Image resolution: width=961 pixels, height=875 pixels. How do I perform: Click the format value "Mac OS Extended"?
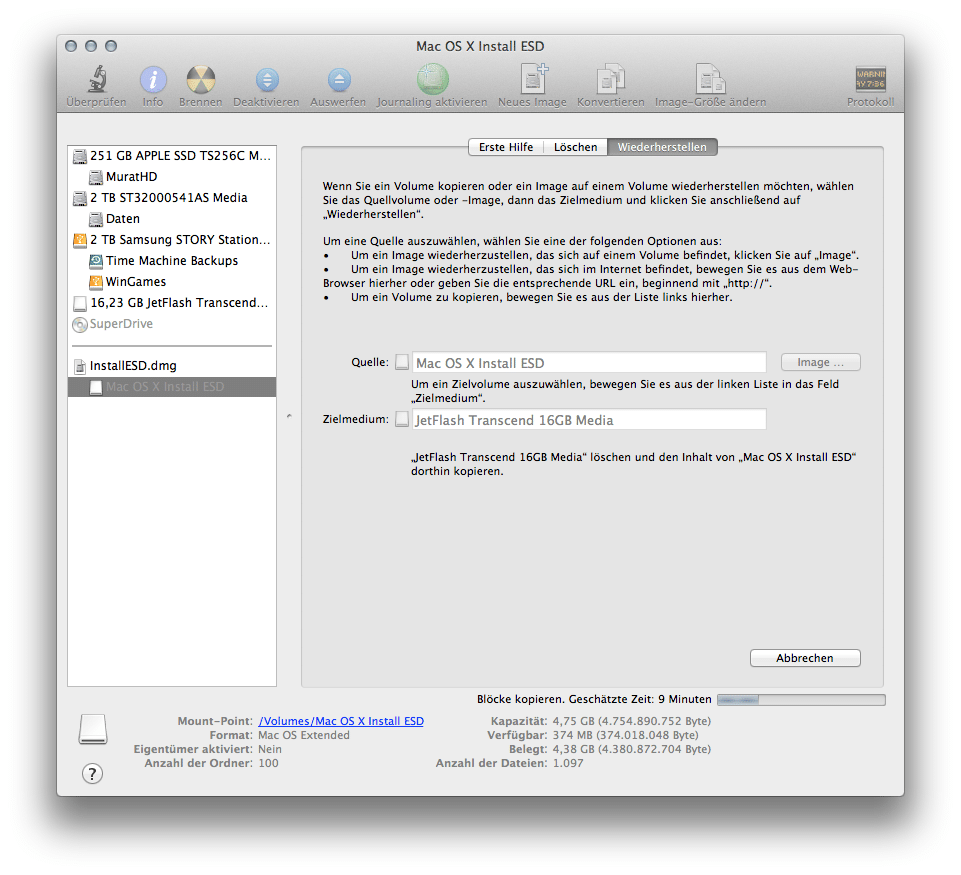click(x=304, y=735)
